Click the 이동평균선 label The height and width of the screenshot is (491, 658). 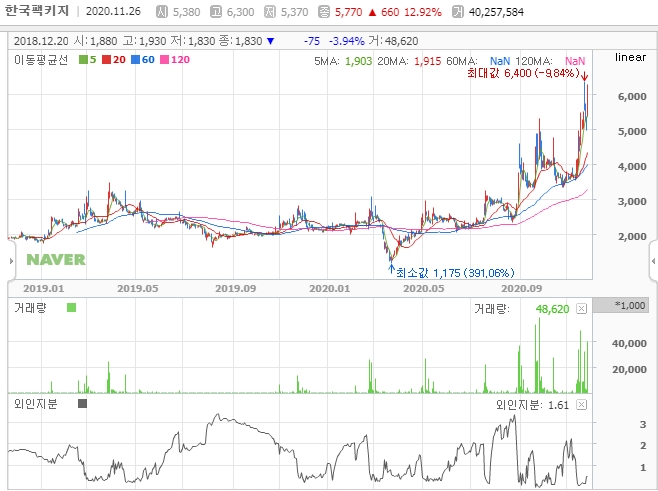[x=41, y=60]
